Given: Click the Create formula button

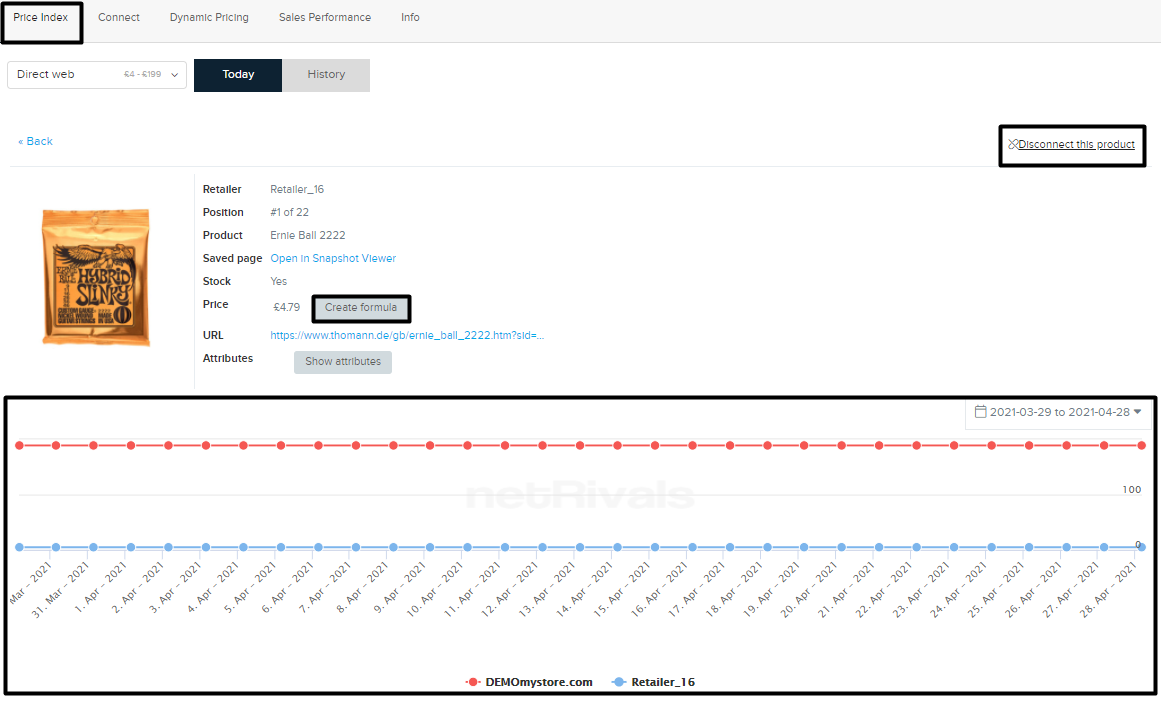Looking at the screenshot, I should pos(361,308).
